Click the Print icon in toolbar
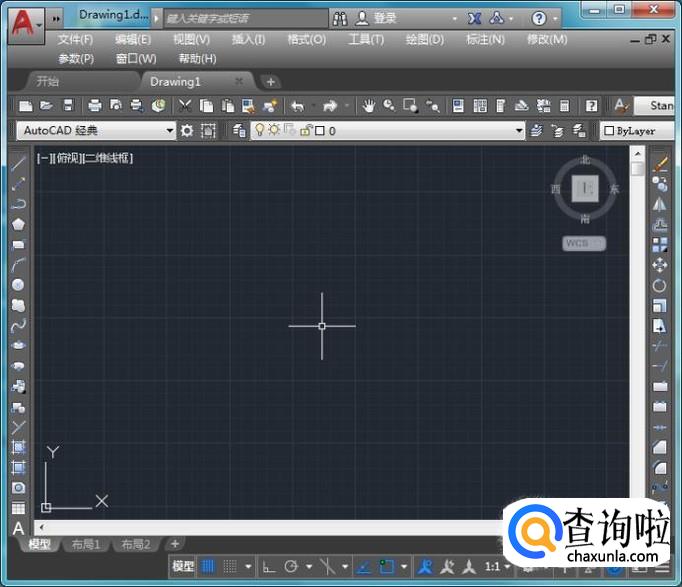Image resolution: width=682 pixels, height=587 pixels. (x=94, y=105)
